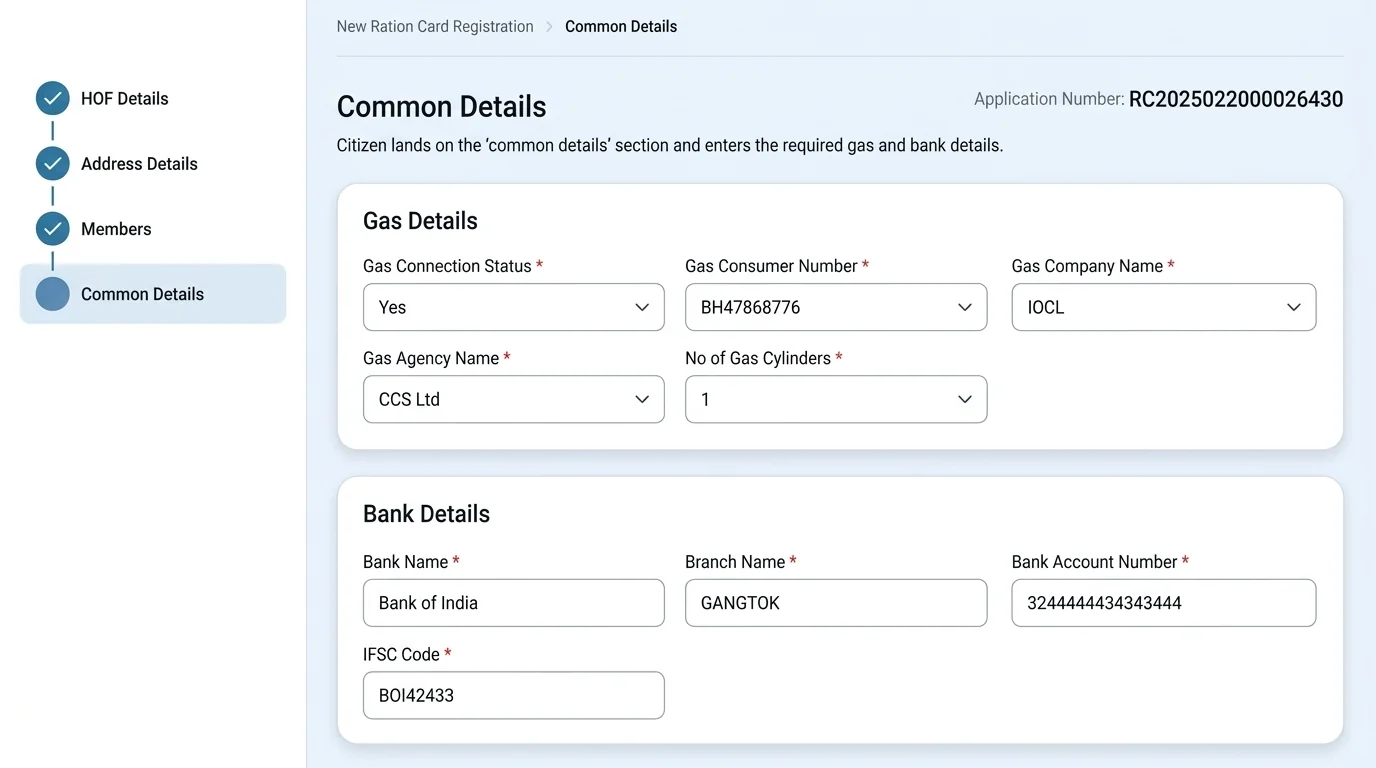The image size is (1376, 768).
Task: Click the Members checkmark step icon
Action: pyautogui.click(x=53, y=229)
